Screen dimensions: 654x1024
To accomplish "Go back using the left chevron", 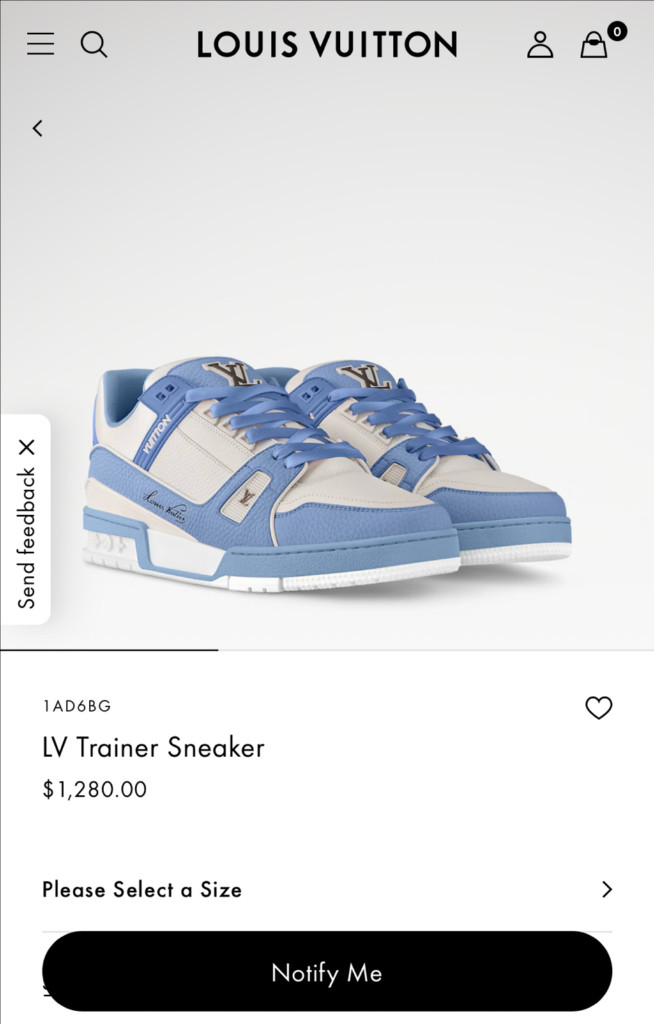I will point(38,128).
